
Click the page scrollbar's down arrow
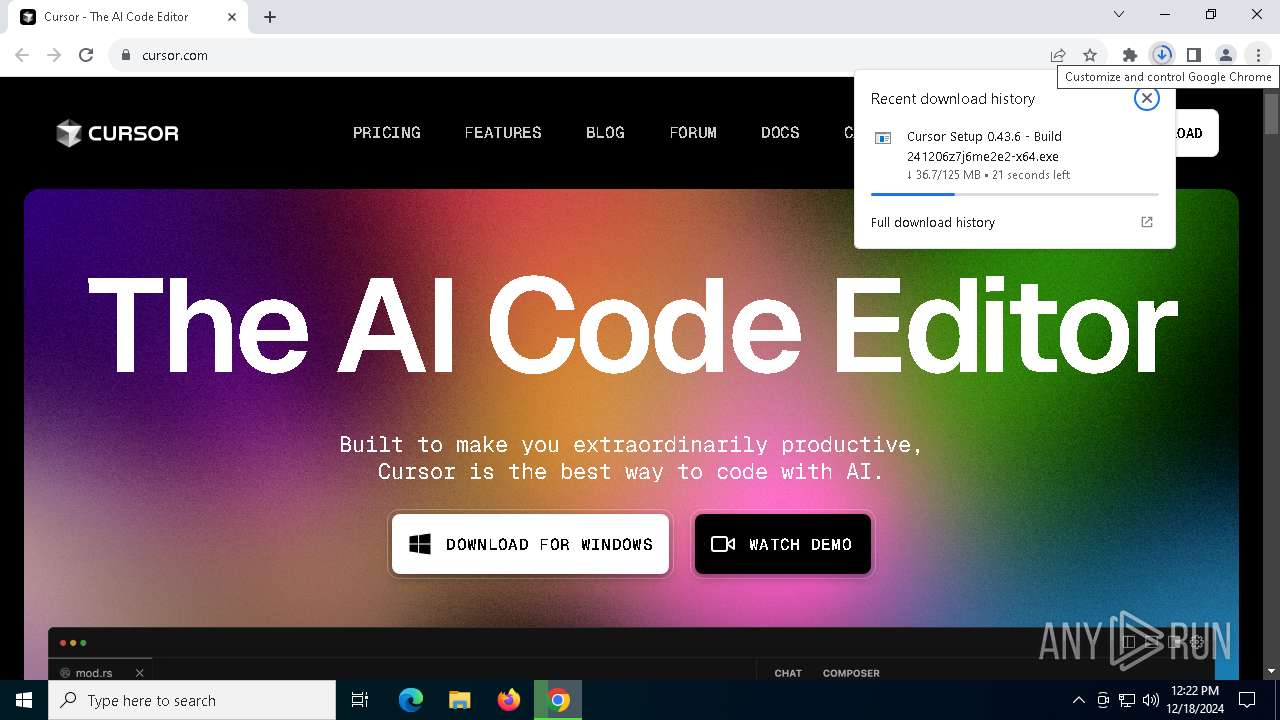1271,672
